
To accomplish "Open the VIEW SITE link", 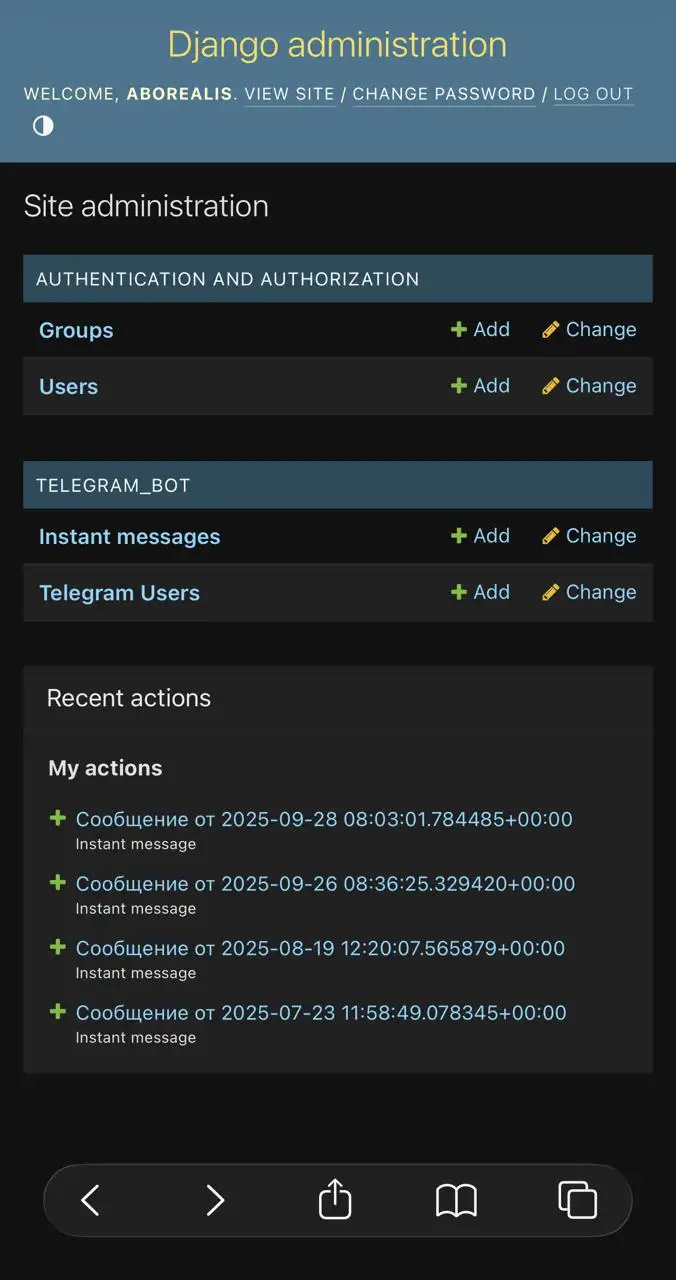I will pos(289,94).
